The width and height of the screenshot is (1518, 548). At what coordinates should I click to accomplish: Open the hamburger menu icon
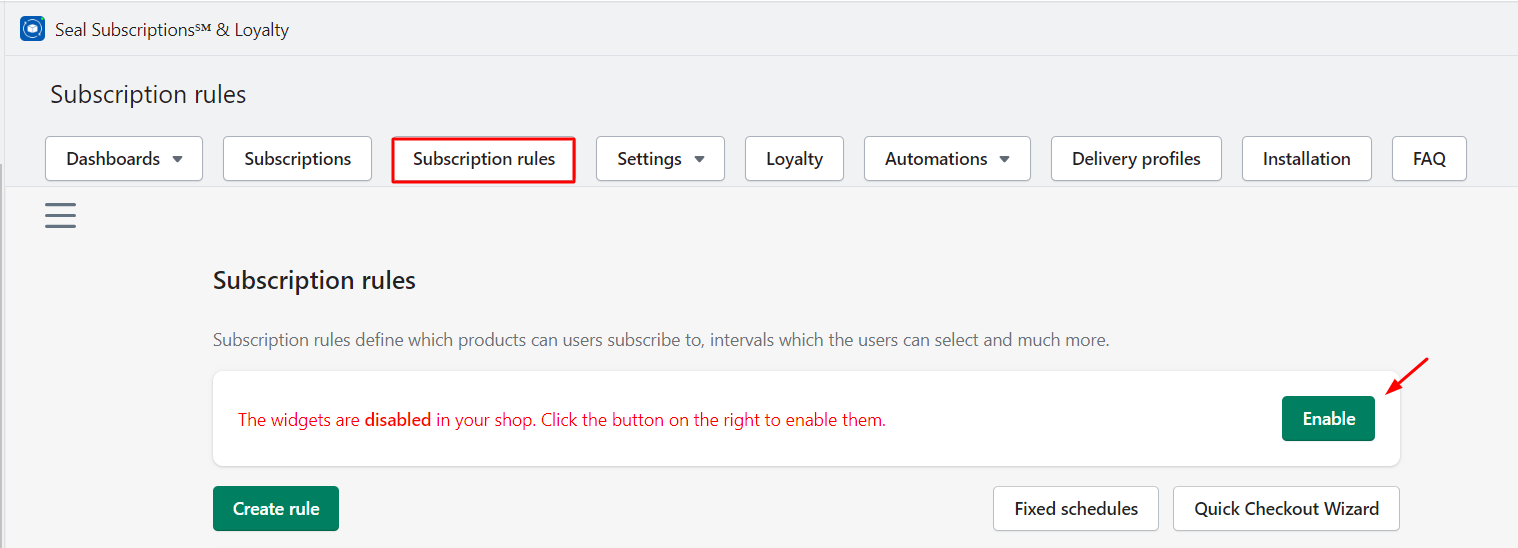coord(60,215)
